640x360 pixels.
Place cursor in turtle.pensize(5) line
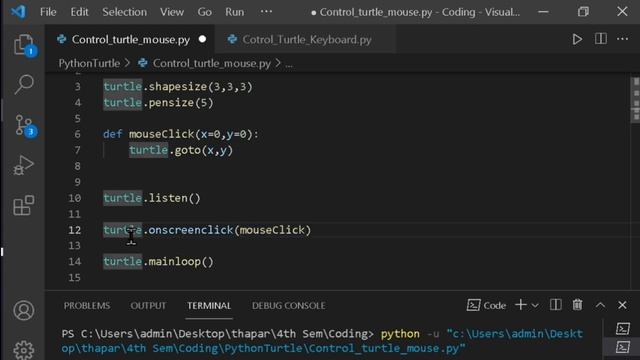pyautogui.click(x=158, y=102)
